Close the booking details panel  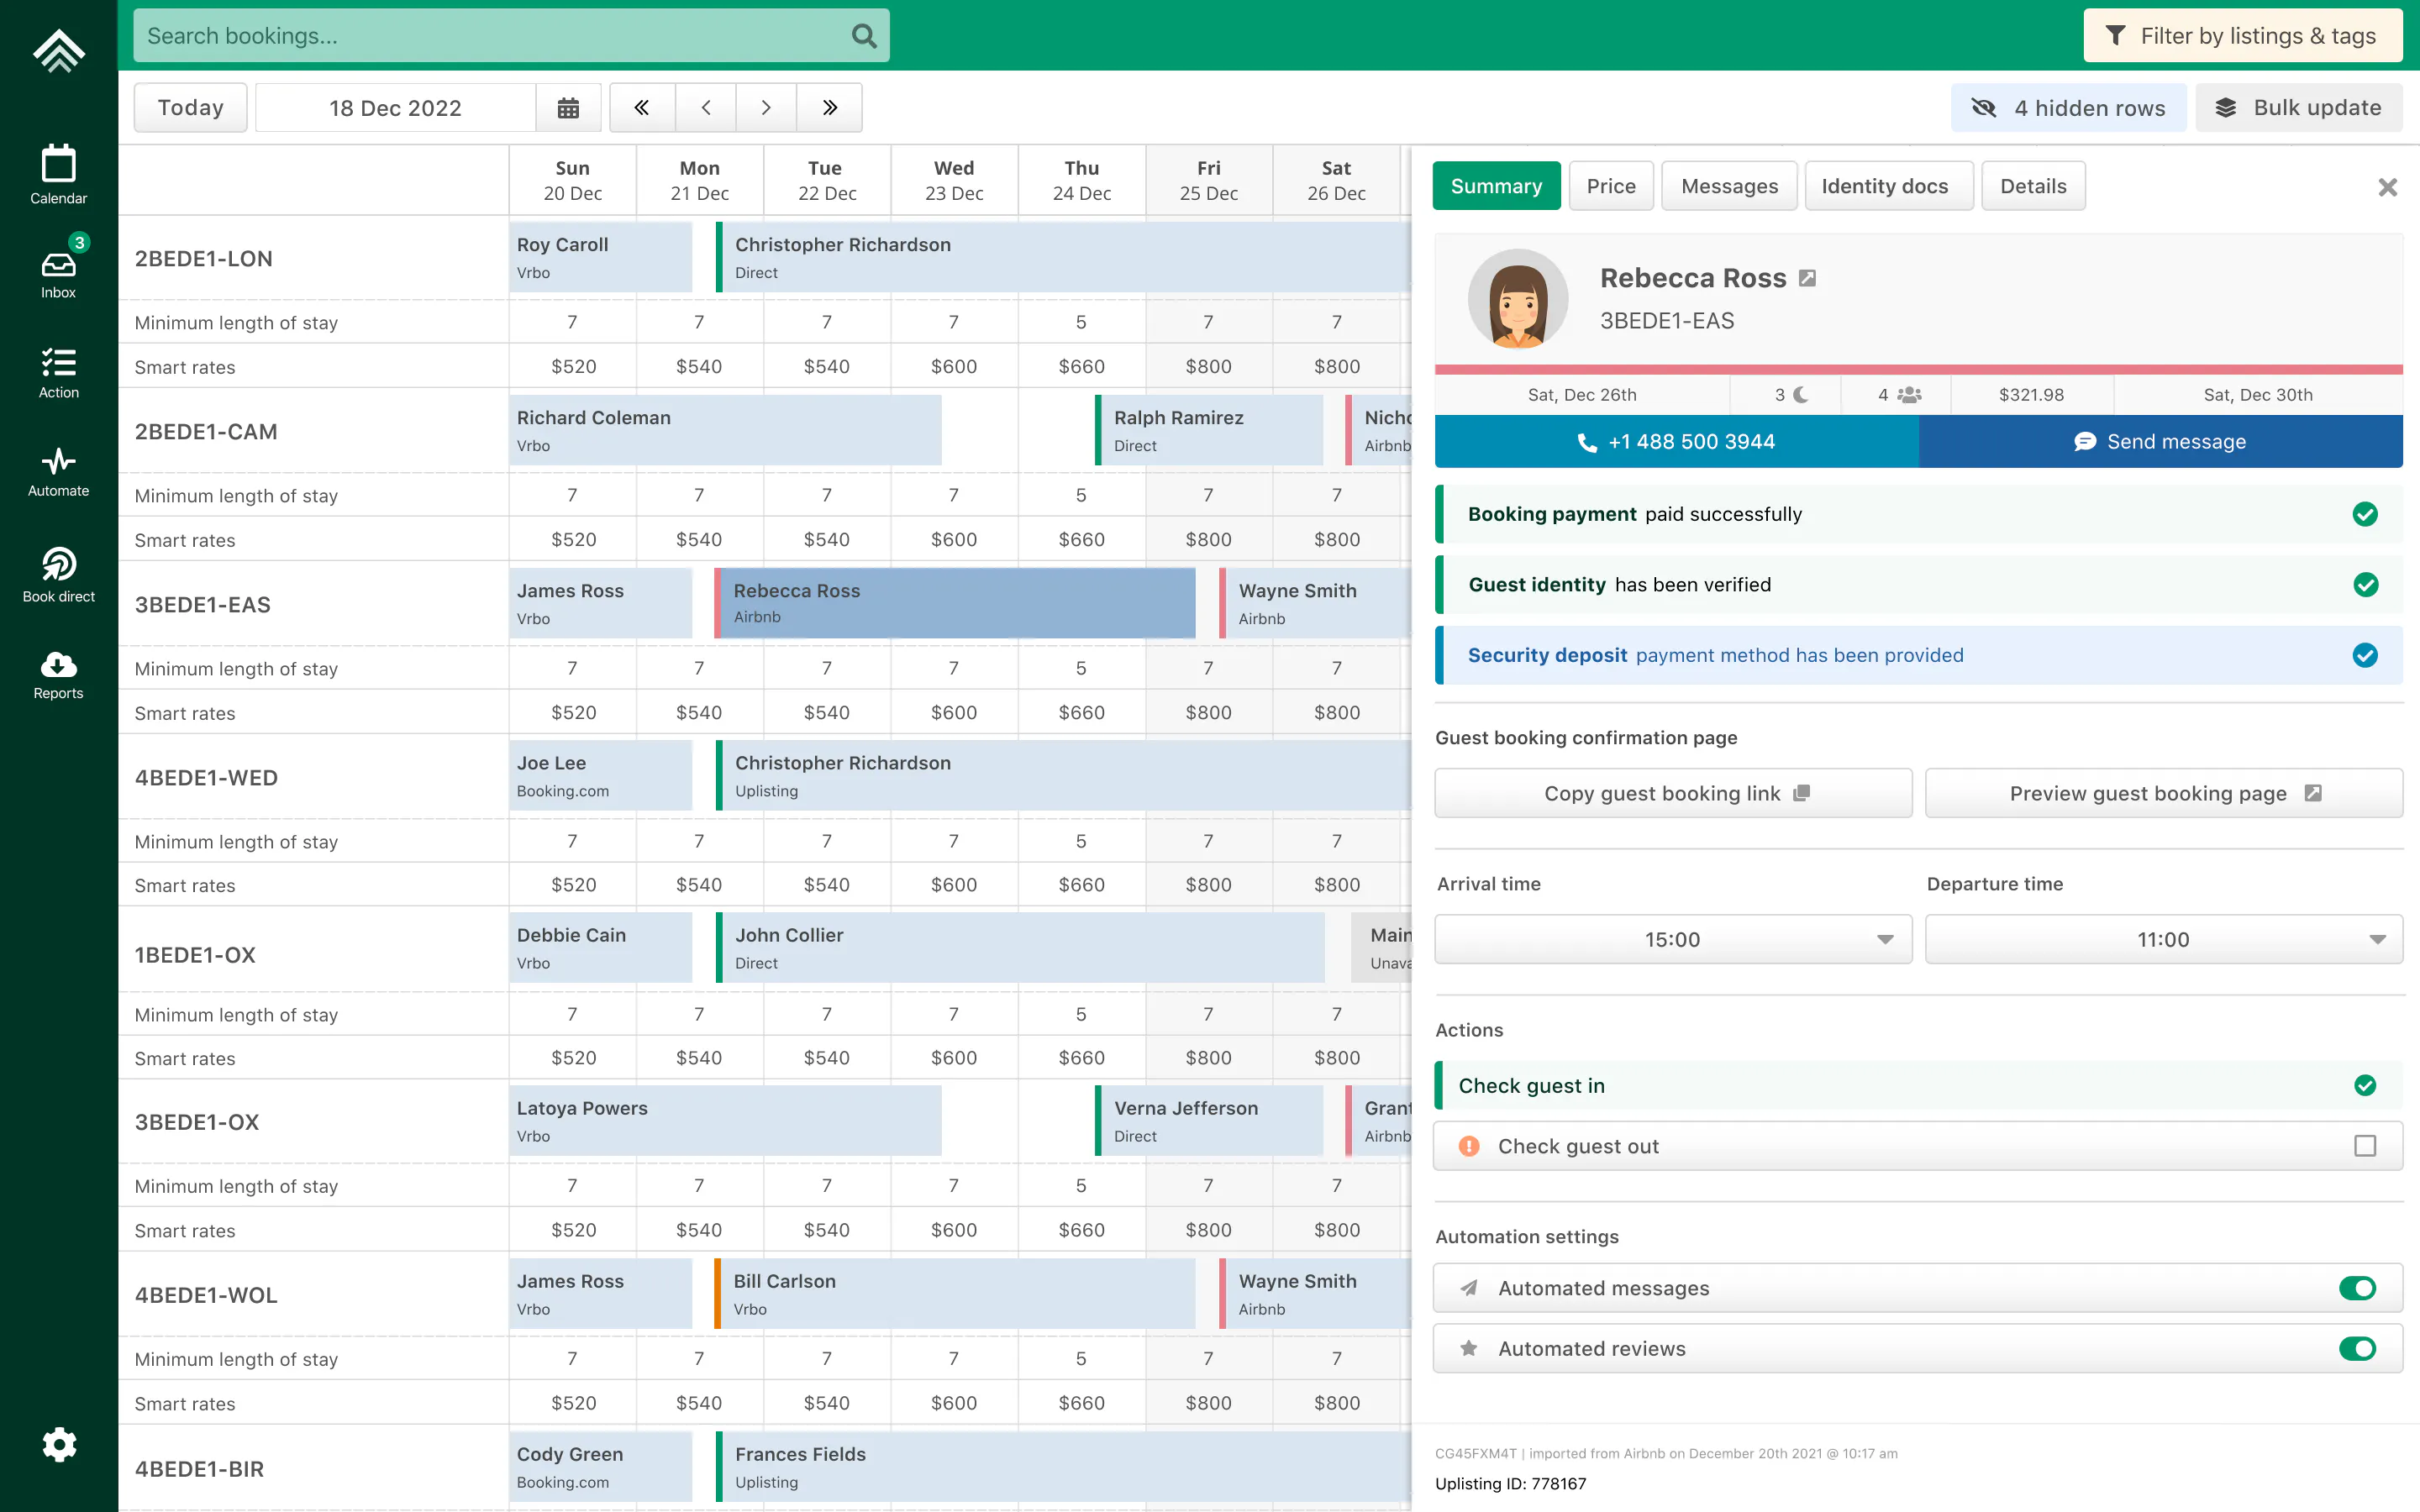2387,187
